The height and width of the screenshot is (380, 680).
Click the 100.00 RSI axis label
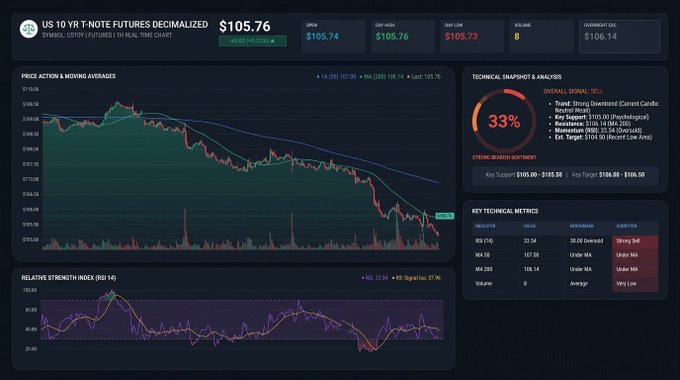[30, 290]
